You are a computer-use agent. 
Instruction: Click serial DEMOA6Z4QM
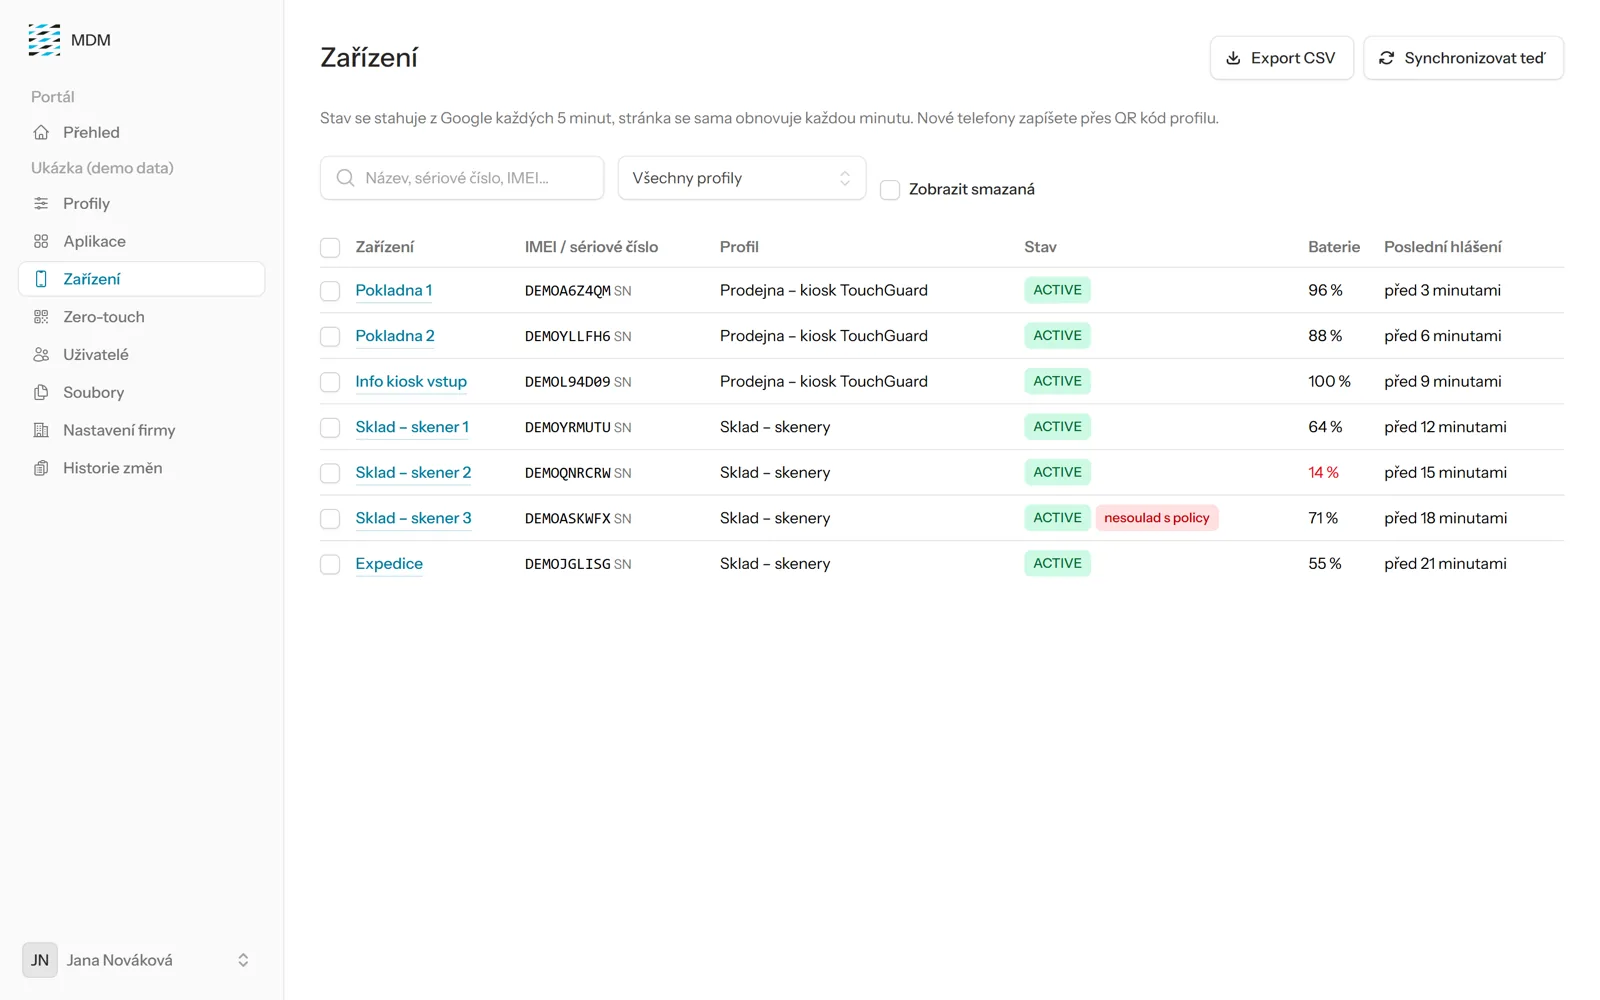[x=567, y=291]
